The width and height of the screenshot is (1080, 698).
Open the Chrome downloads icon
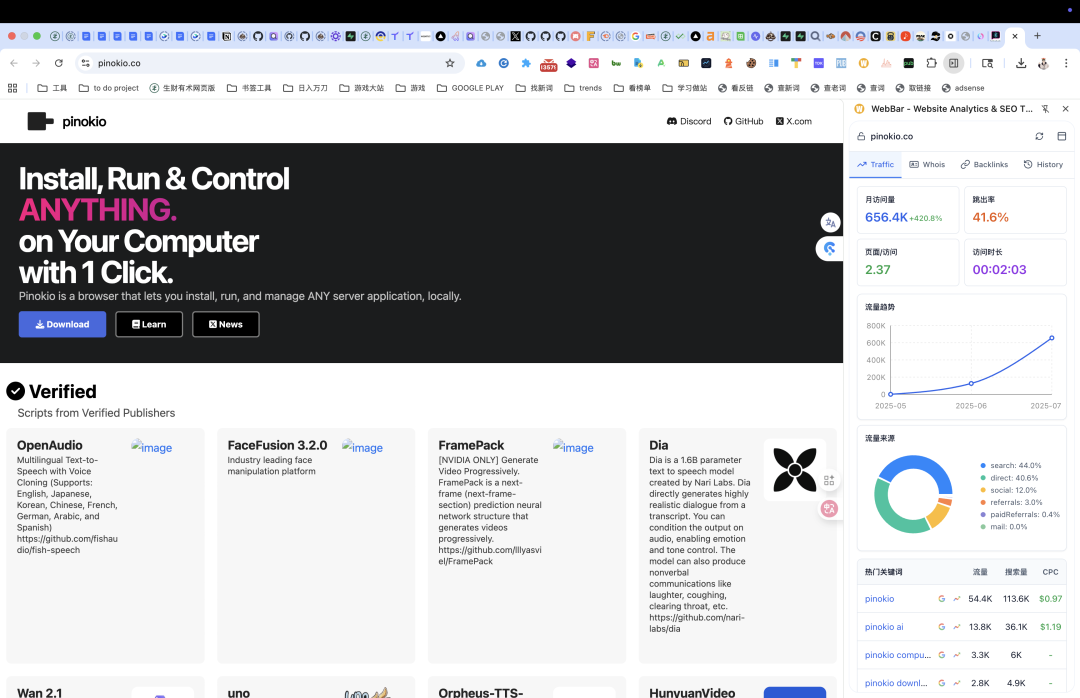coord(1021,63)
